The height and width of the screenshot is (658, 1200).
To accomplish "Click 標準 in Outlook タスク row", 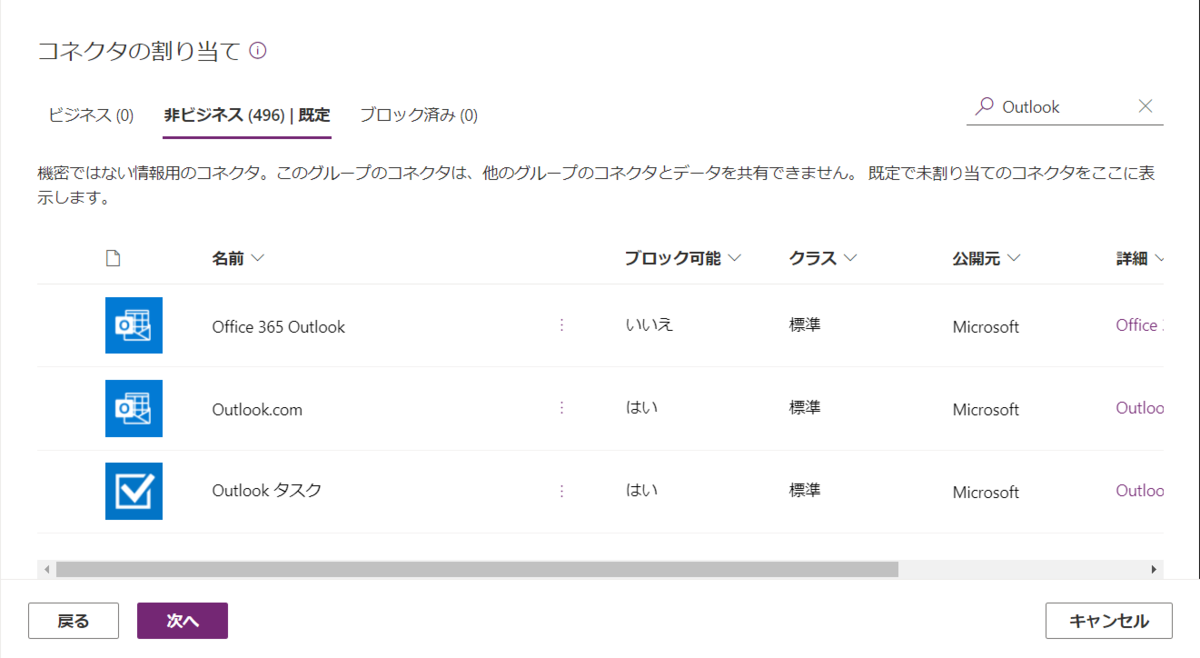I will (805, 491).
